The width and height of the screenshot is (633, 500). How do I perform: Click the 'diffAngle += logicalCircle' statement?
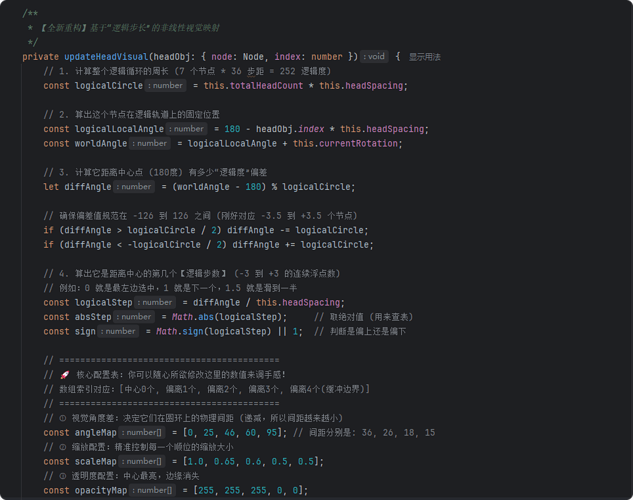(x=303, y=245)
